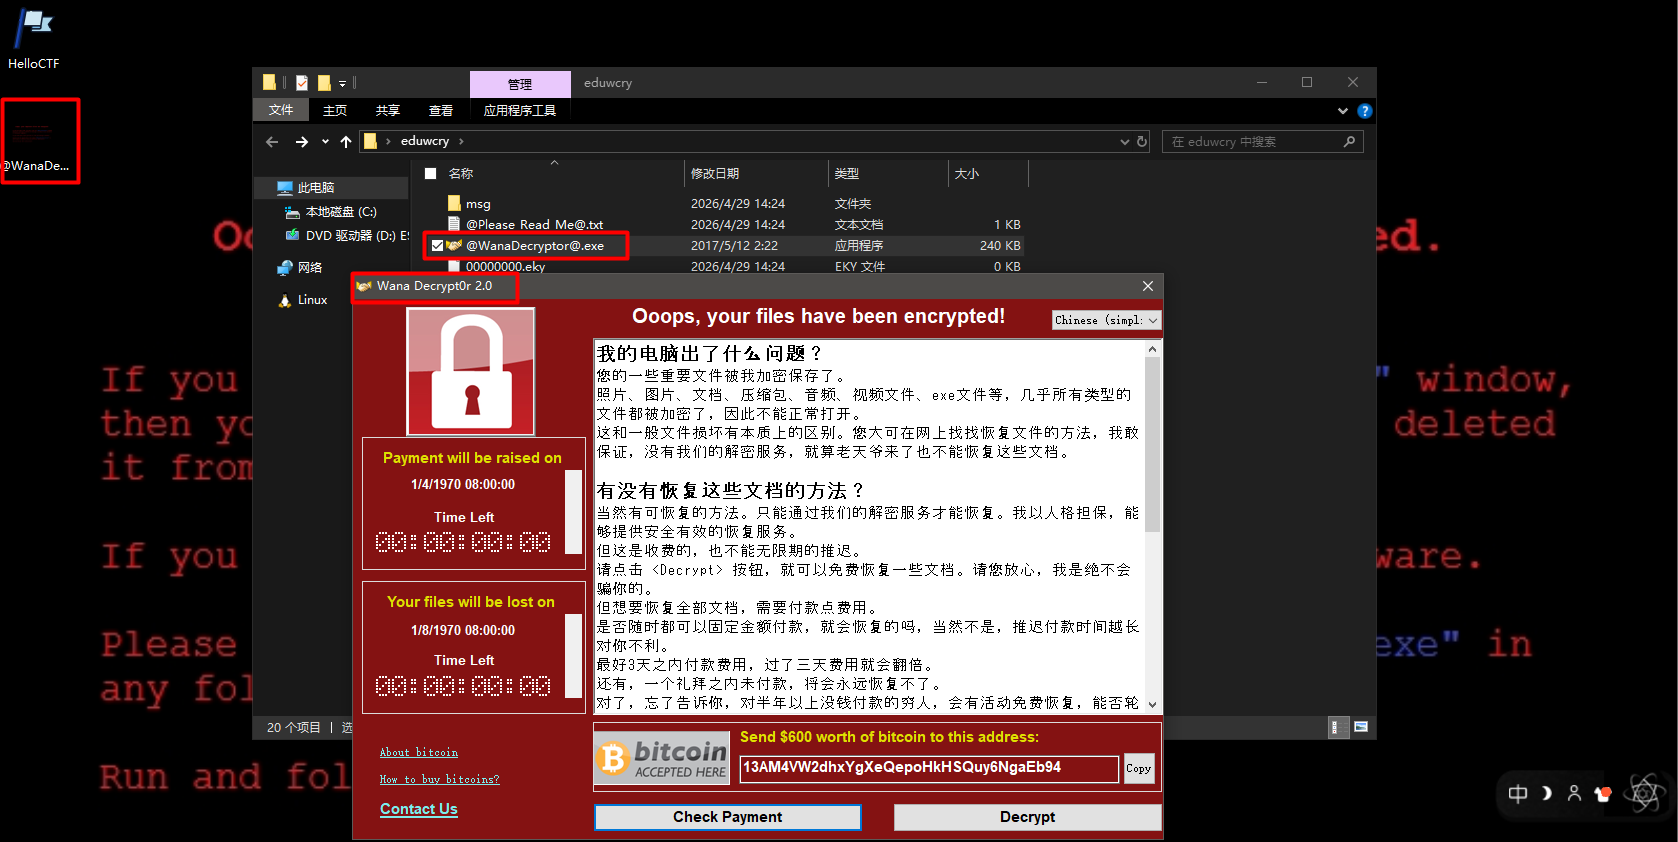This screenshot has width=1678, height=842.
Task: Switch Explorer to large icons view
Action: coord(1361,727)
